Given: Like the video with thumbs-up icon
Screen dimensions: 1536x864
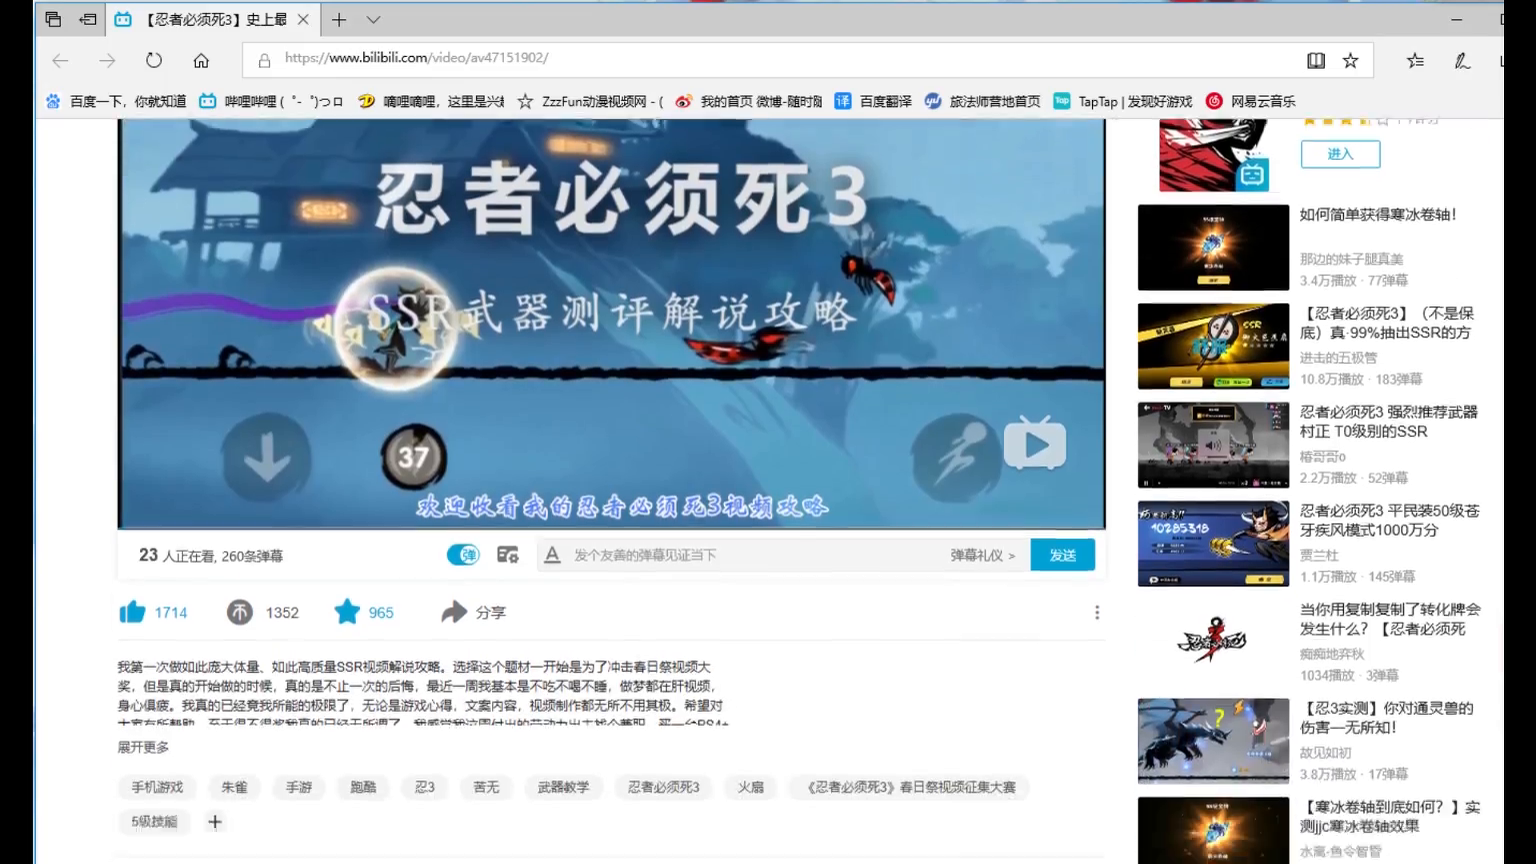Looking at the screenshot, I should (x=132, y=612).
